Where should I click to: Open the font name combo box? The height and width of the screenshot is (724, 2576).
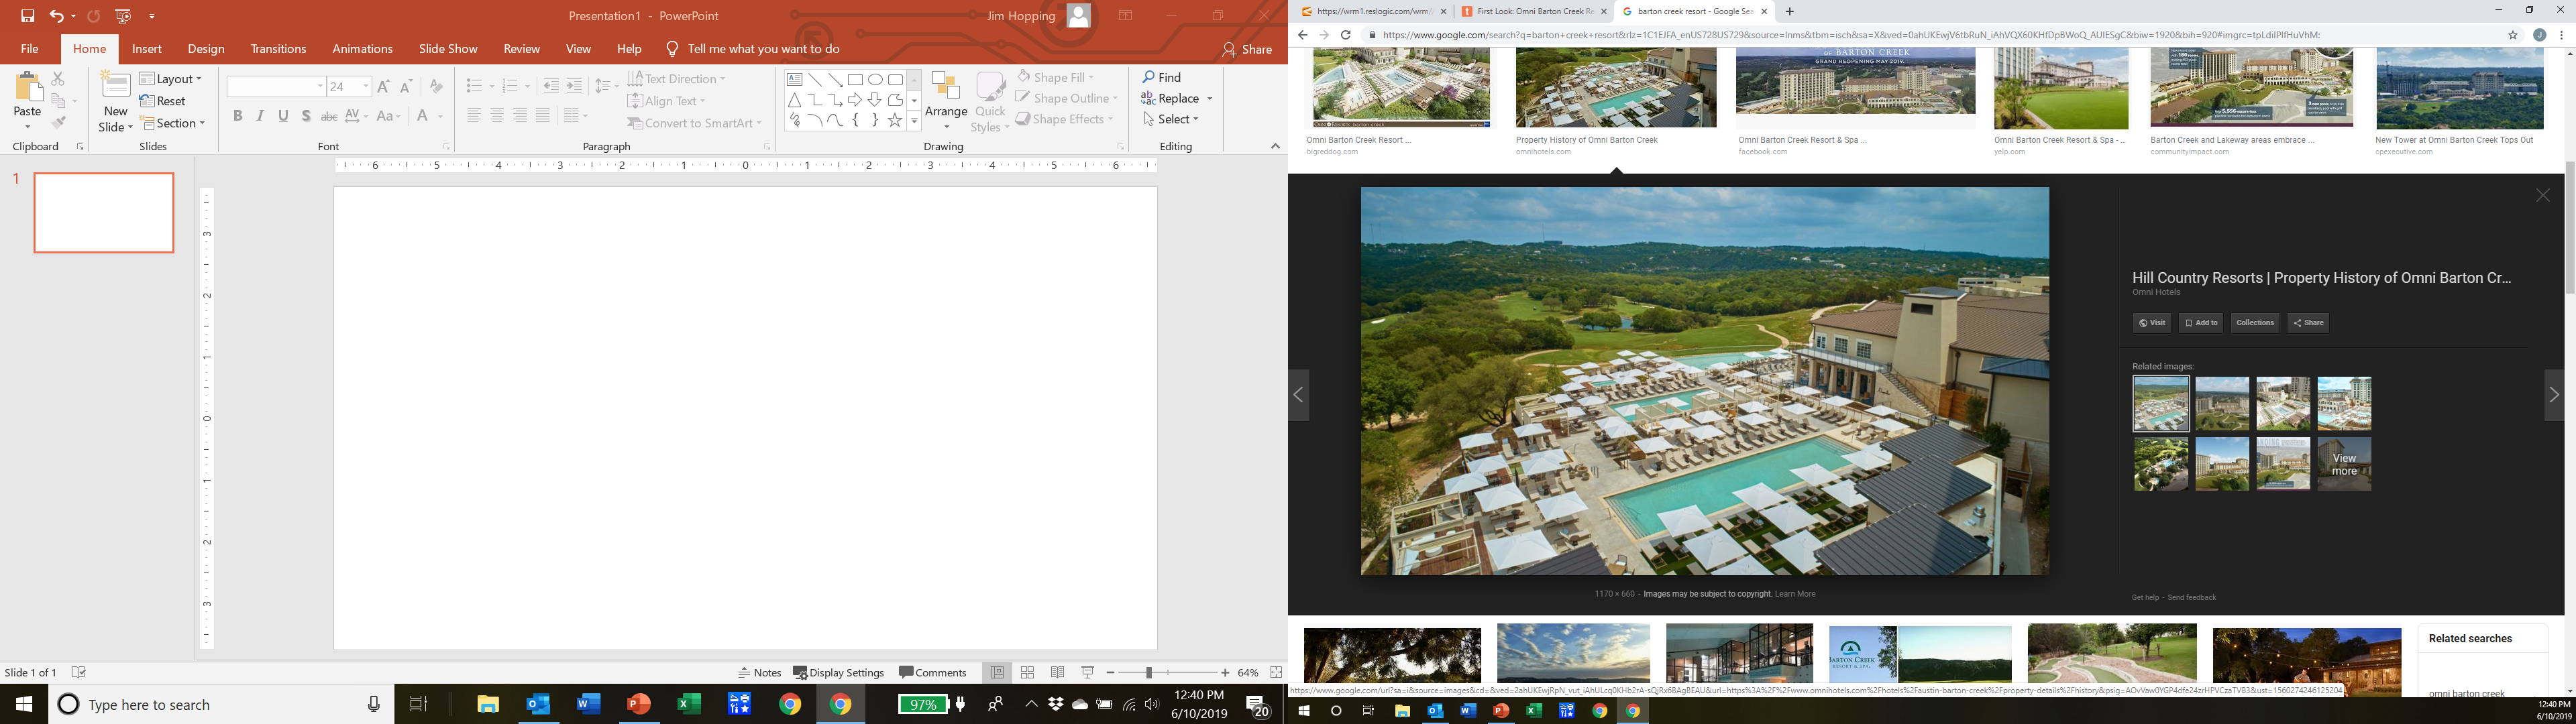click(276, 87)
